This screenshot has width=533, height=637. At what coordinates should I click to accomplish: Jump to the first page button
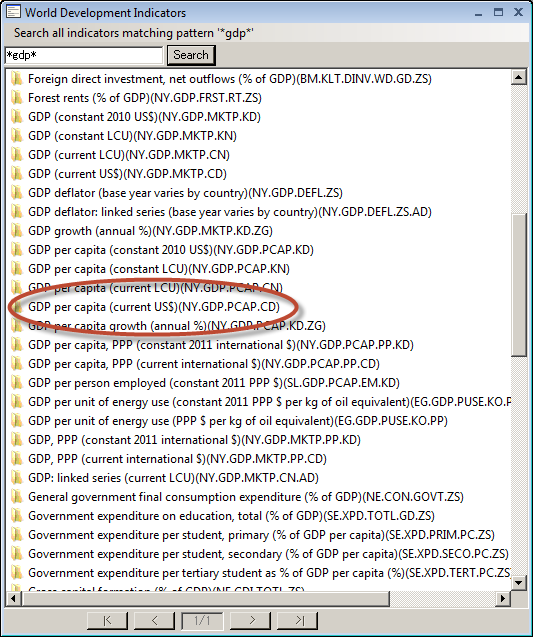[x=107, y=620]
